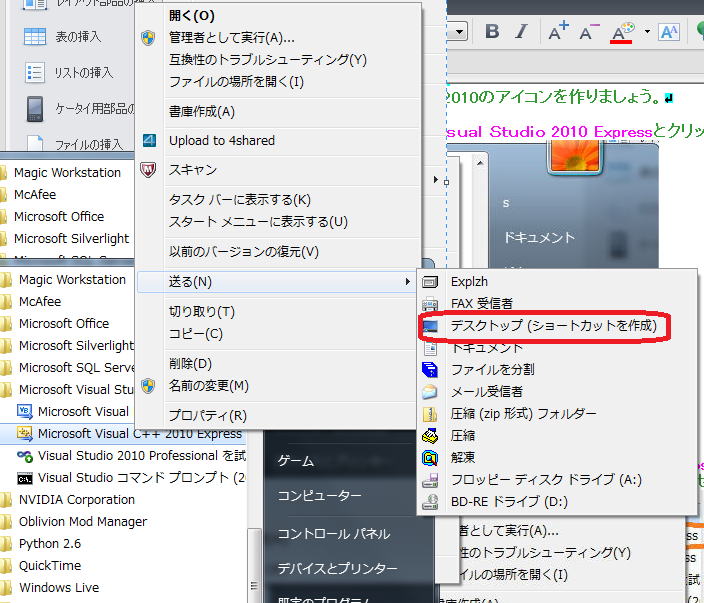704x603 pixels.
Task: Click the 4shared icon beside Upload to 4shared
Action: [x=149, y=141]
